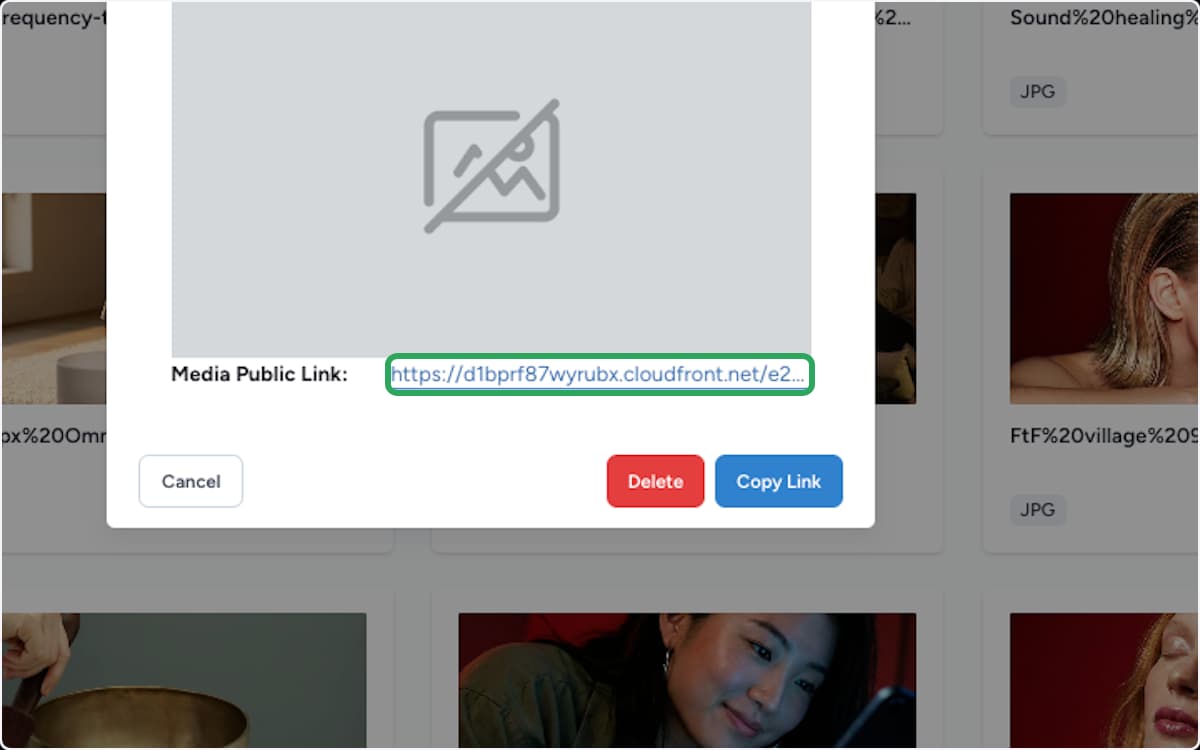Select the beige interior room thumbnail
1200x750 pixels.
click(x=54, y=298)
